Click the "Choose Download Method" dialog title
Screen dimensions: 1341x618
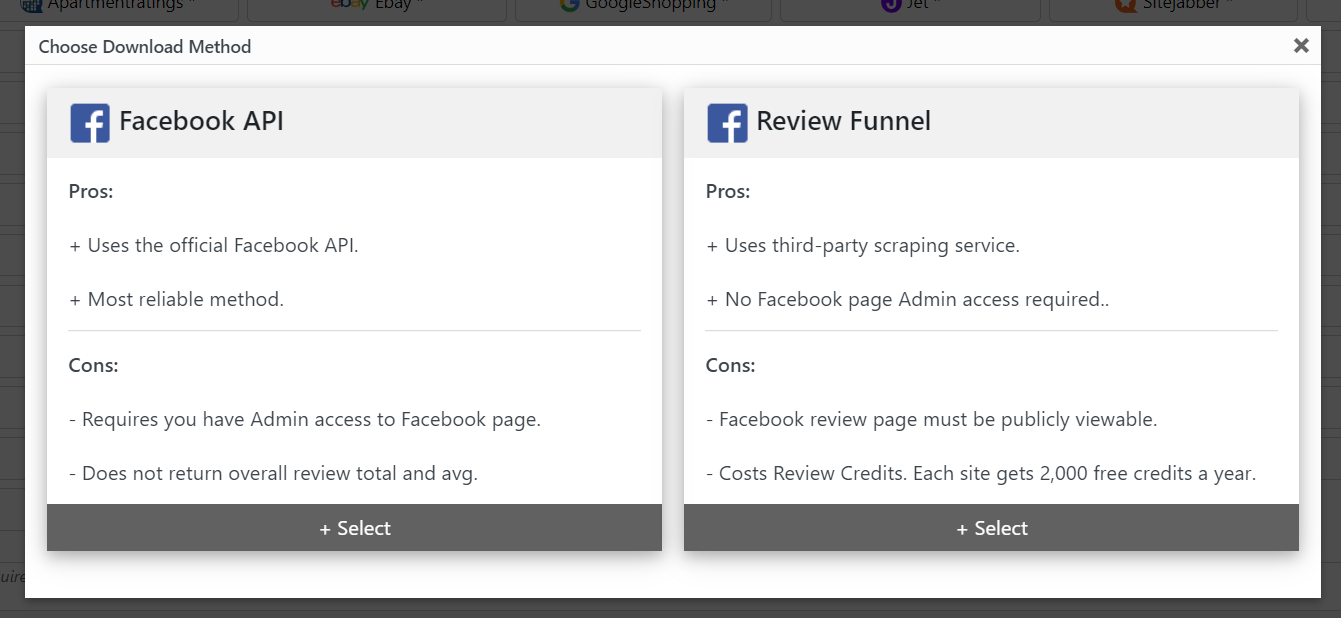click(145, 47)
